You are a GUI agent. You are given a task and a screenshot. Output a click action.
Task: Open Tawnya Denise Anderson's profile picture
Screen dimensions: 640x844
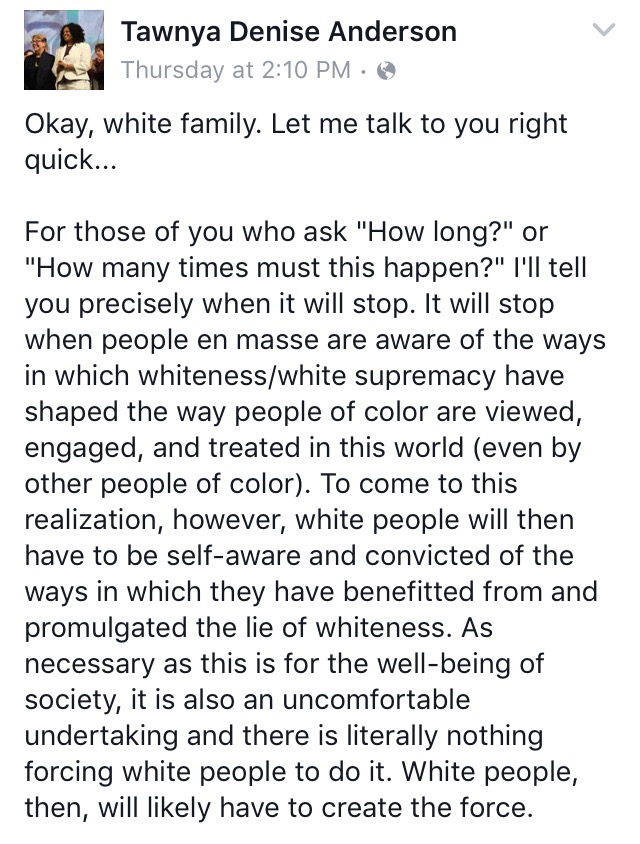64,50
